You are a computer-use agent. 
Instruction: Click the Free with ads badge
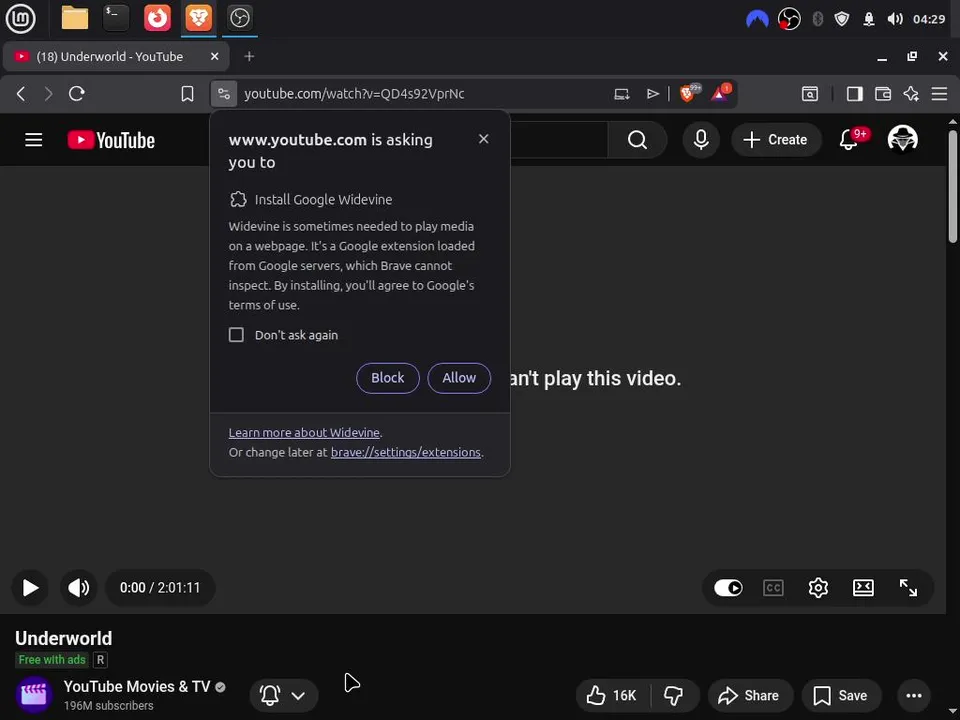tap(52, 659)
